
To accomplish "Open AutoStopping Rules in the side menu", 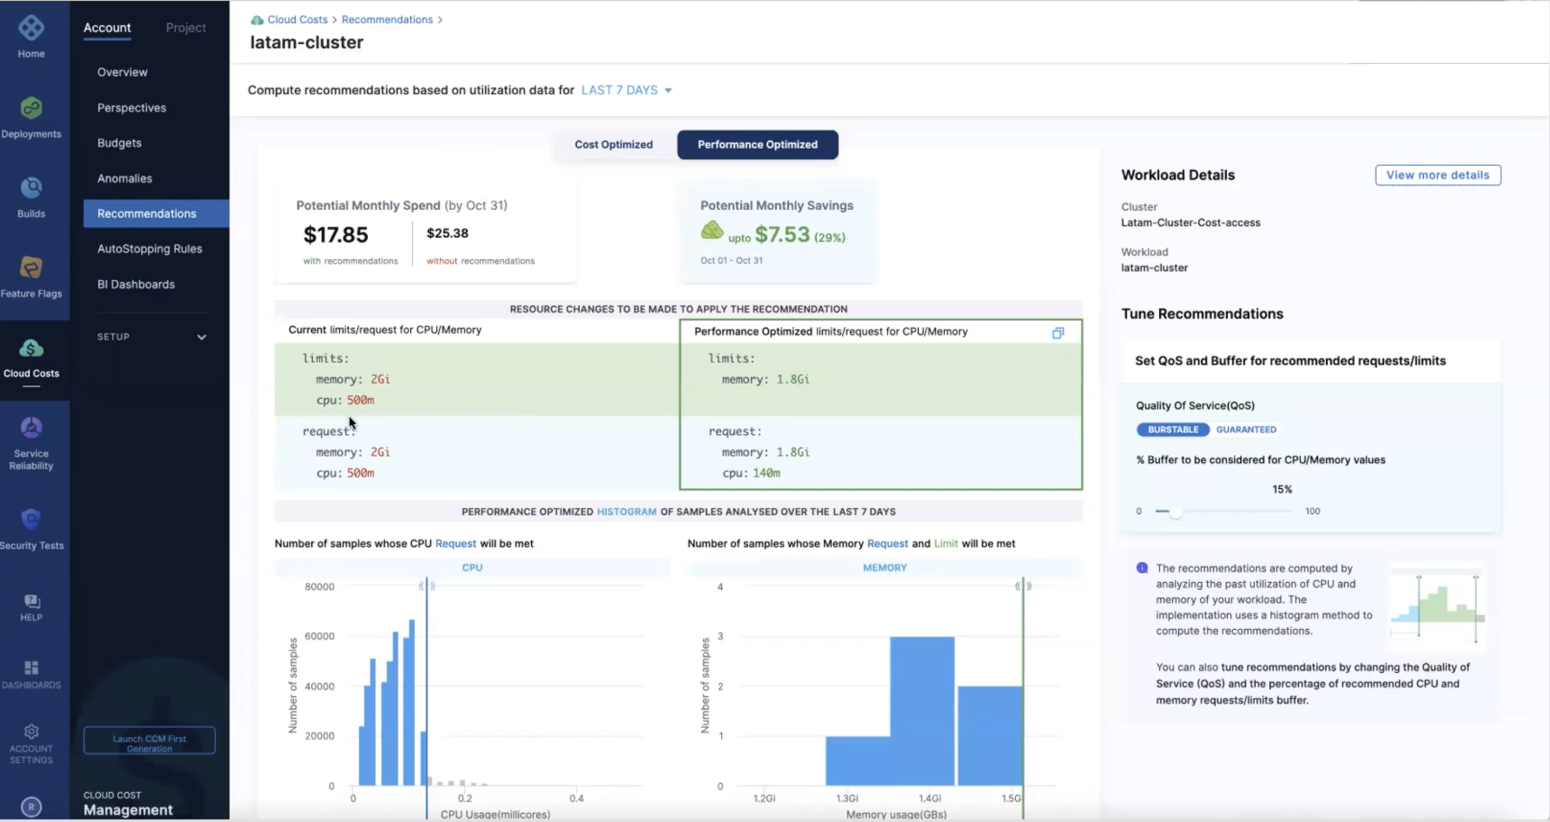I will [150, 249].
